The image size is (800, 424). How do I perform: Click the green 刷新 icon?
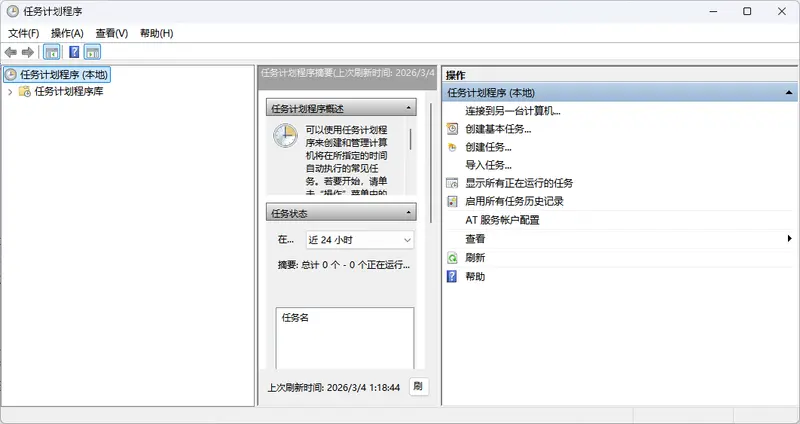pyautogui.click(x=453, y=258)
